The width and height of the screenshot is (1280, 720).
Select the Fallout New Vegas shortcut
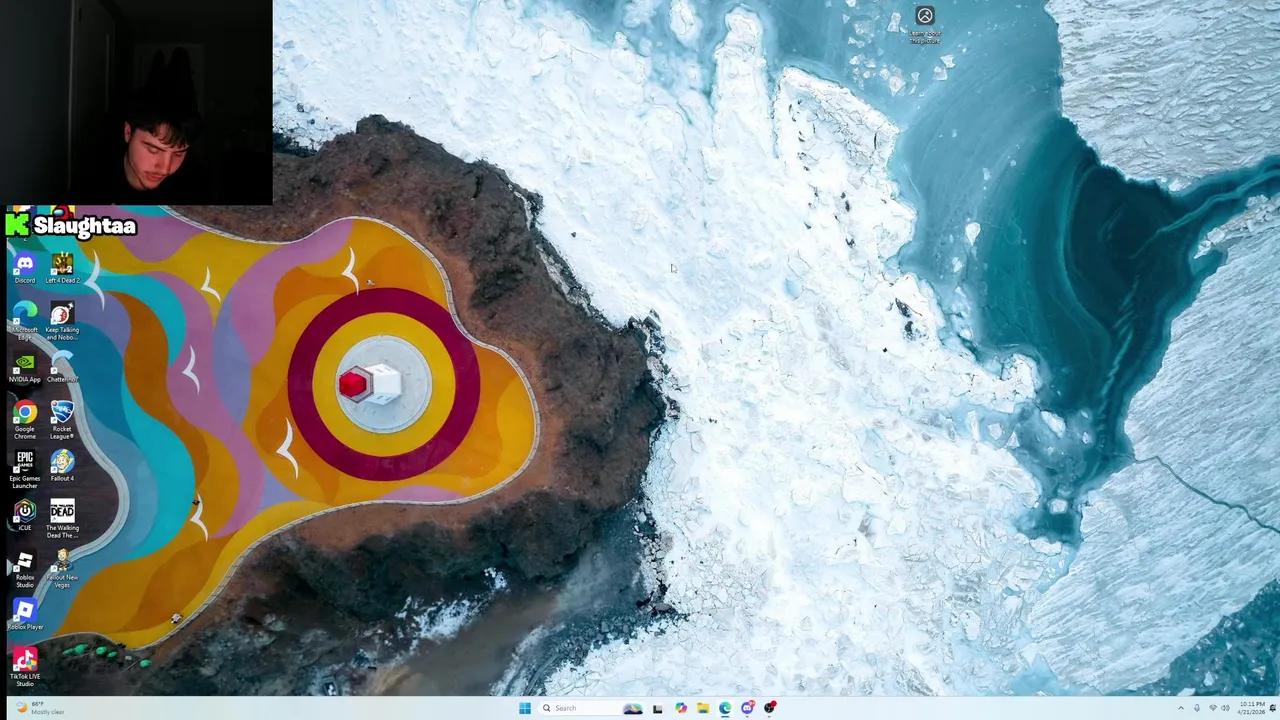pos(62,568)
